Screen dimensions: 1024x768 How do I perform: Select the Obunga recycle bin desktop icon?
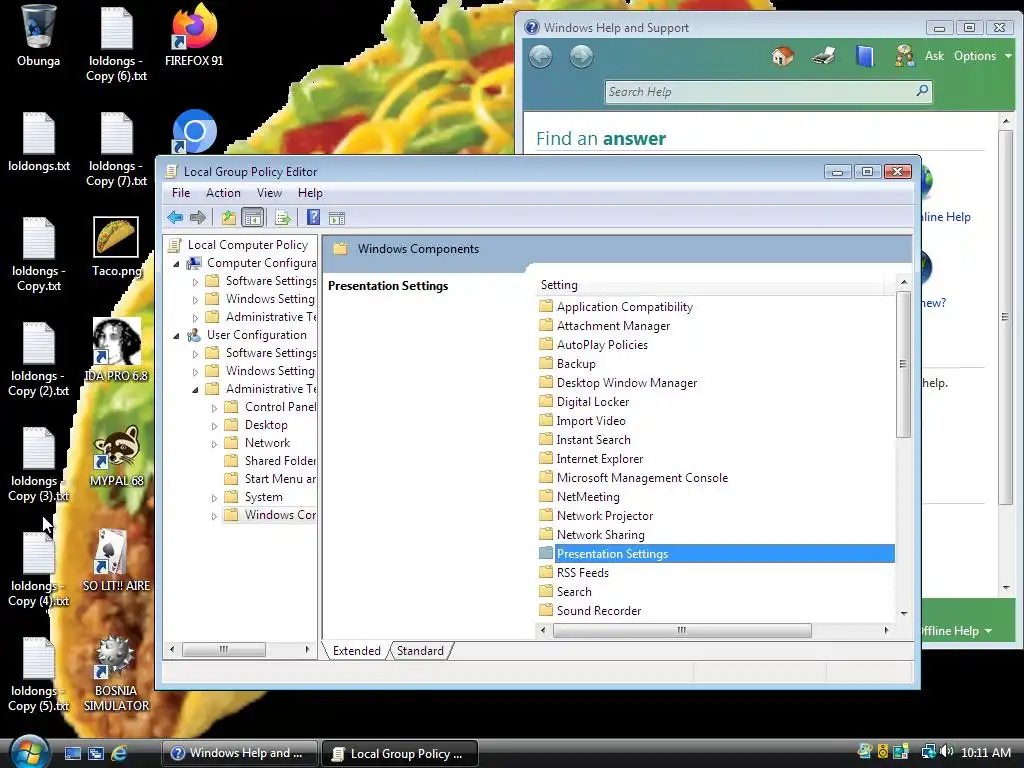pyautogui.click(x=38, y=36)
